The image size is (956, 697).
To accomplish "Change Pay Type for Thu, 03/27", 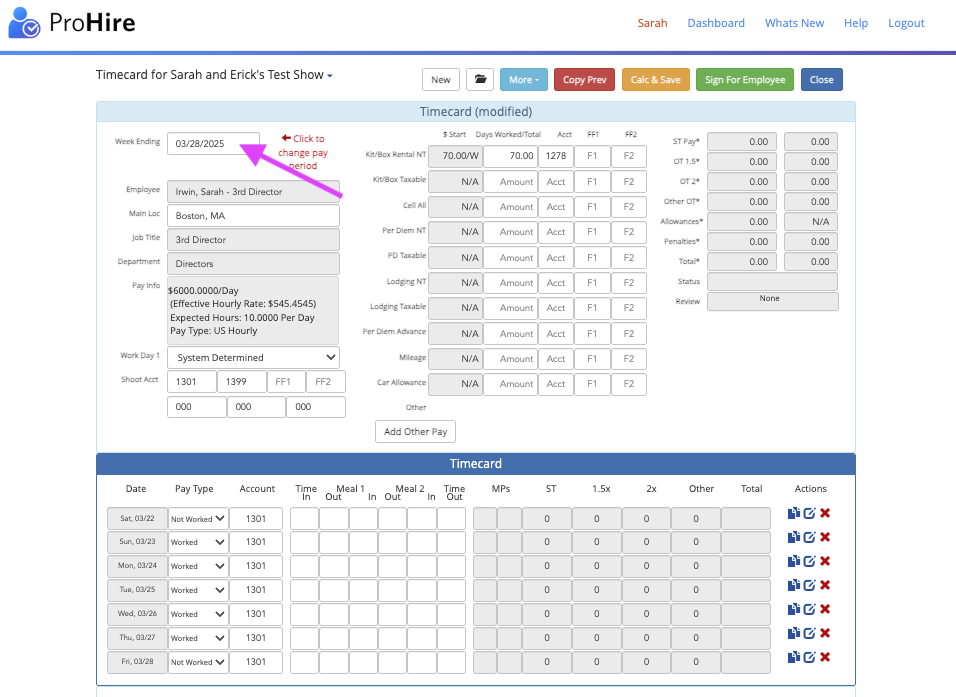I will (198, 638).
